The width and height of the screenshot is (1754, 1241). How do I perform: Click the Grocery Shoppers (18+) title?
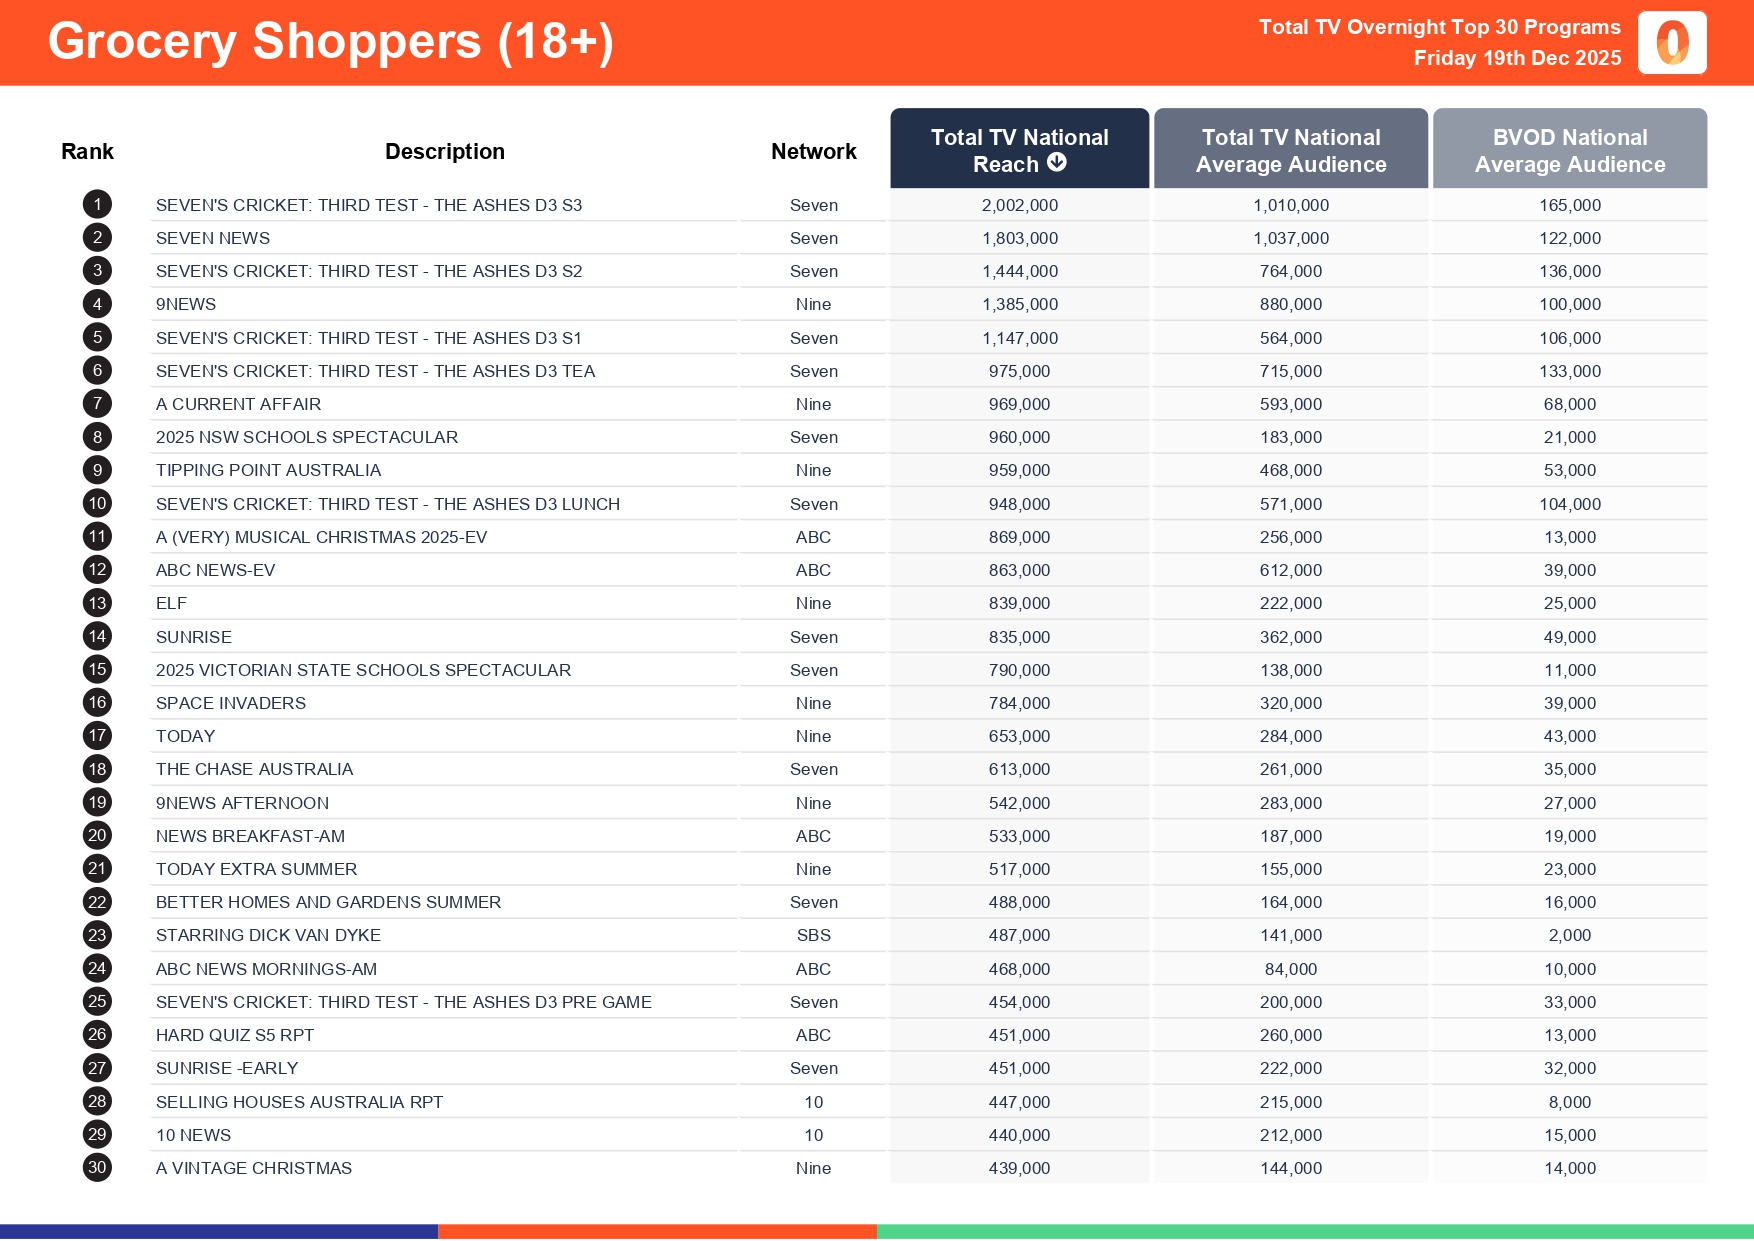pyautogui.click(x=330, y=42)
